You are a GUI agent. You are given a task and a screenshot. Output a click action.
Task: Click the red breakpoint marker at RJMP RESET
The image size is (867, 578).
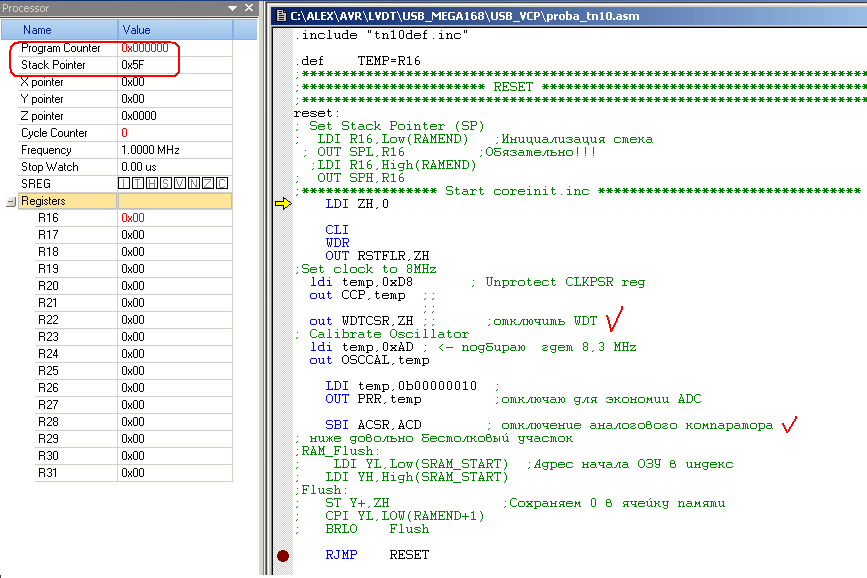tap(283, 555)
